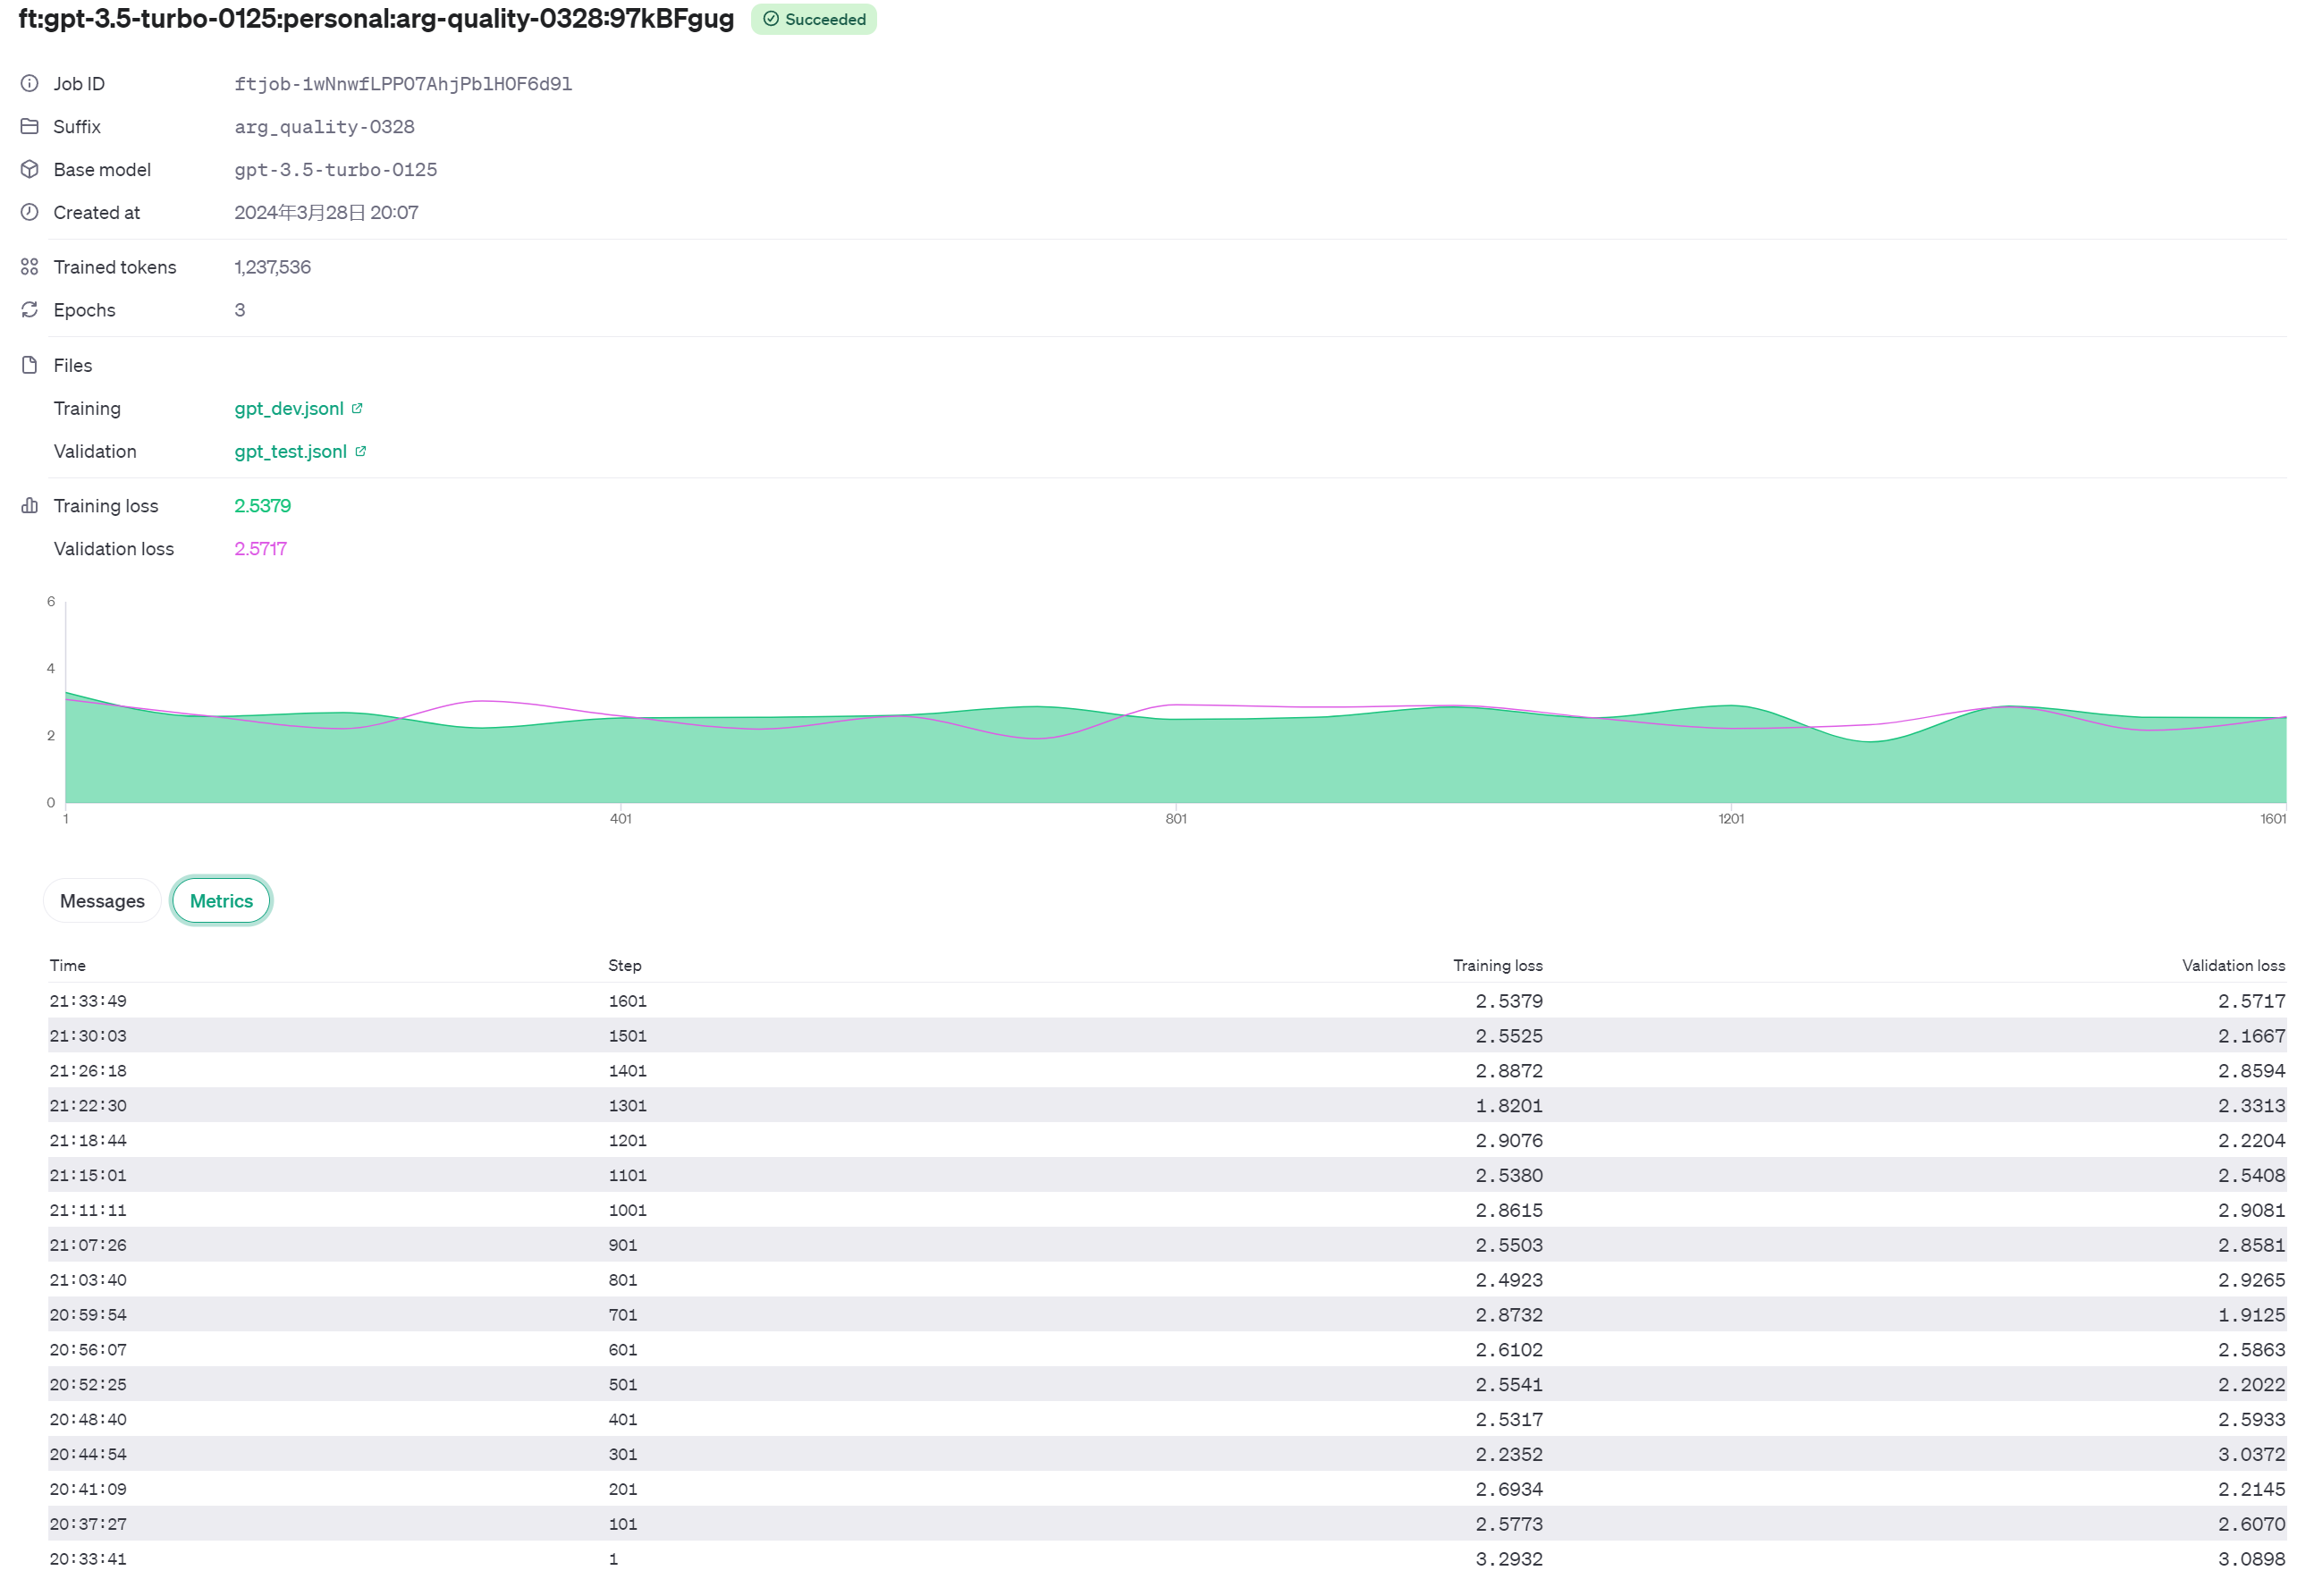The height and width of the screenshot is (1596, 2314).
Task: Click the Created at clock icon
Action: click(x=29, y=212)
